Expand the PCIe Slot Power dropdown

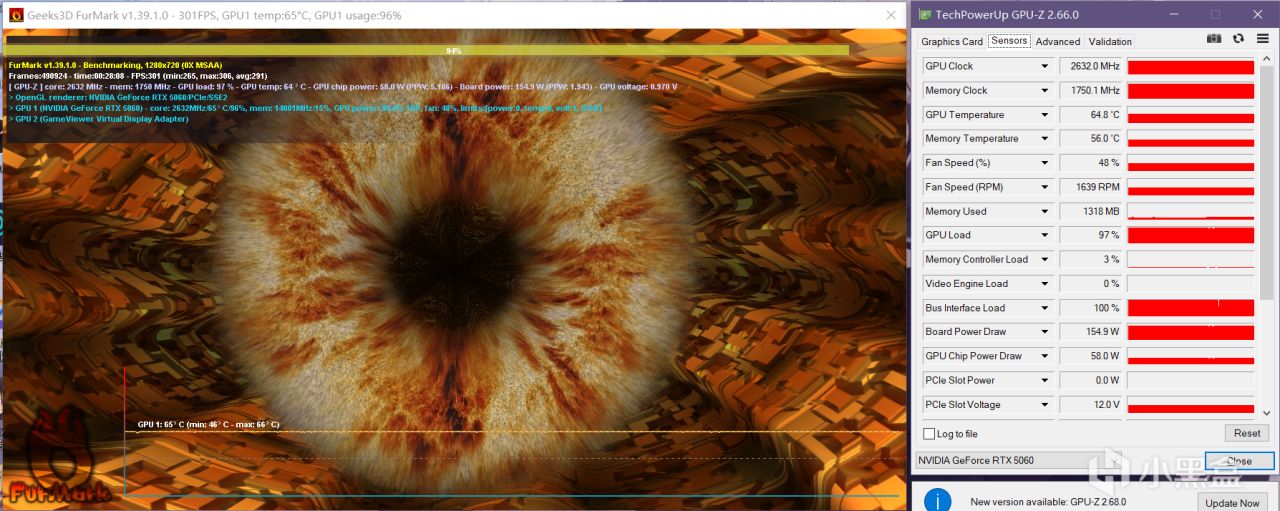(1045, 380)
